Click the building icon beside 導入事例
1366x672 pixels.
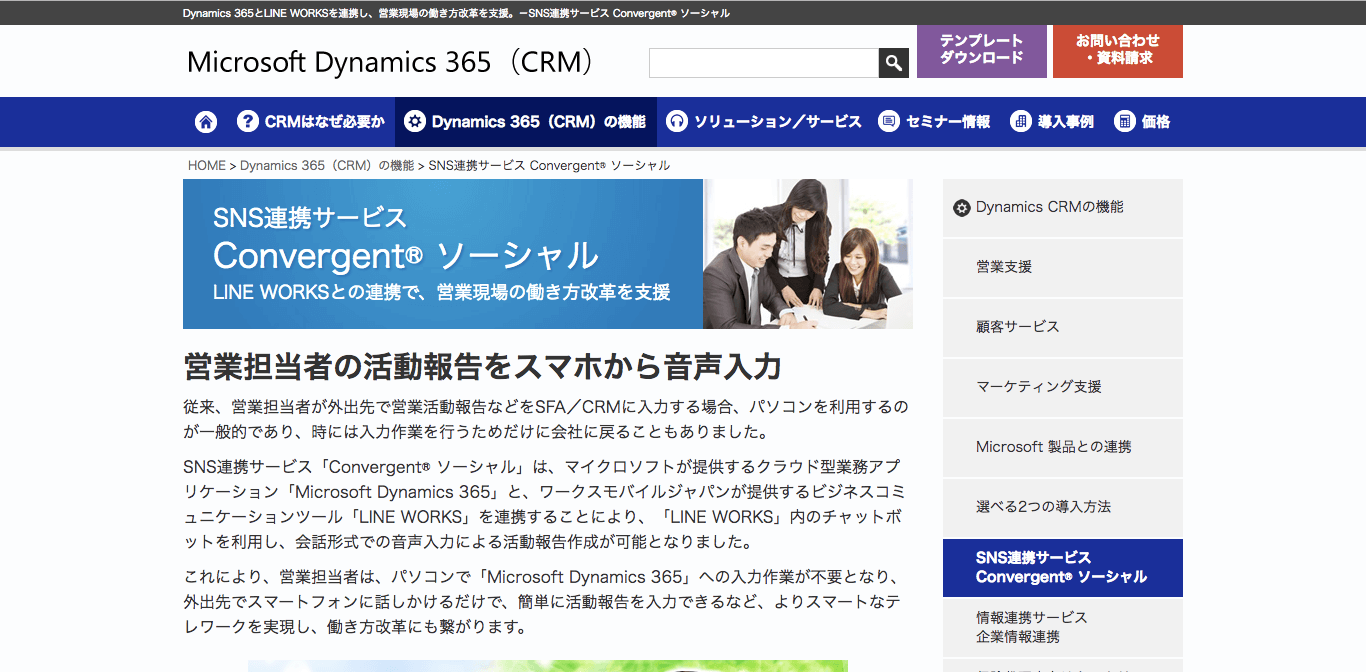pos(1020,122)
